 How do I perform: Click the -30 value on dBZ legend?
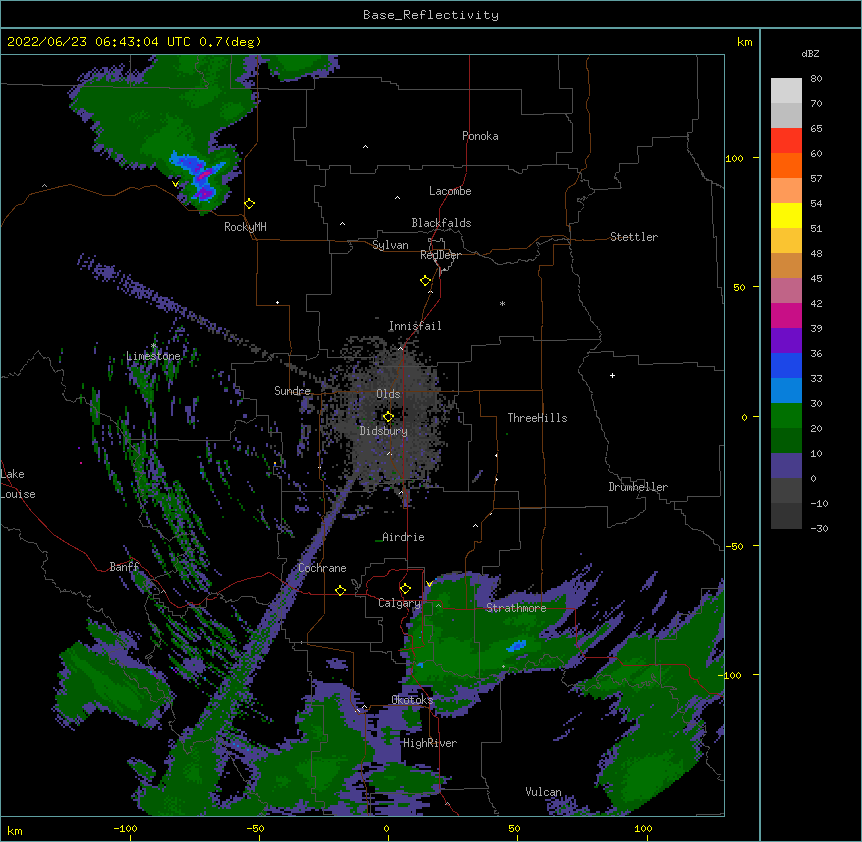point(819,528)
